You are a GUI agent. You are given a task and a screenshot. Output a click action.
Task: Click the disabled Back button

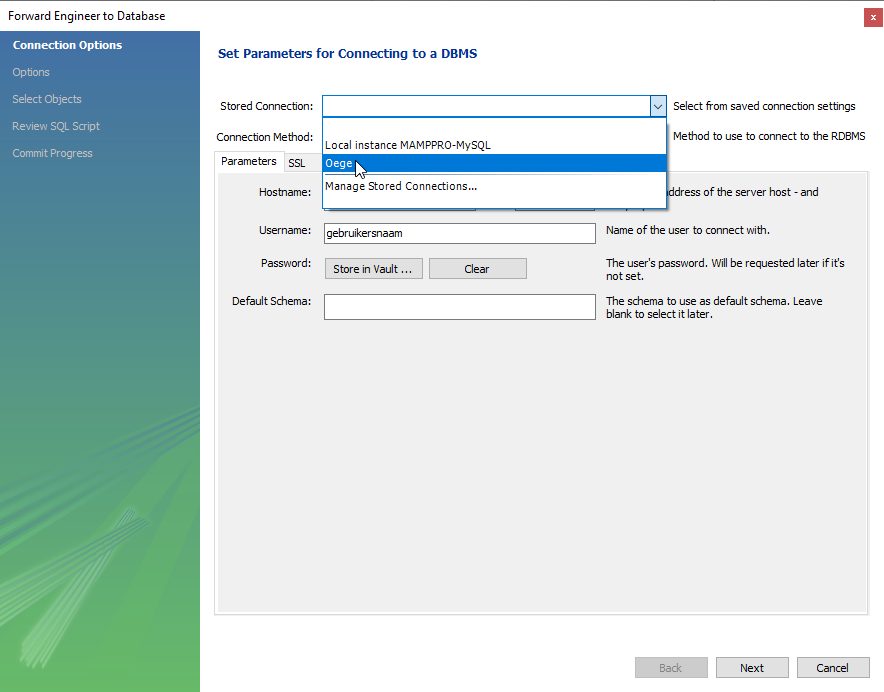click(x=671, y=667)
